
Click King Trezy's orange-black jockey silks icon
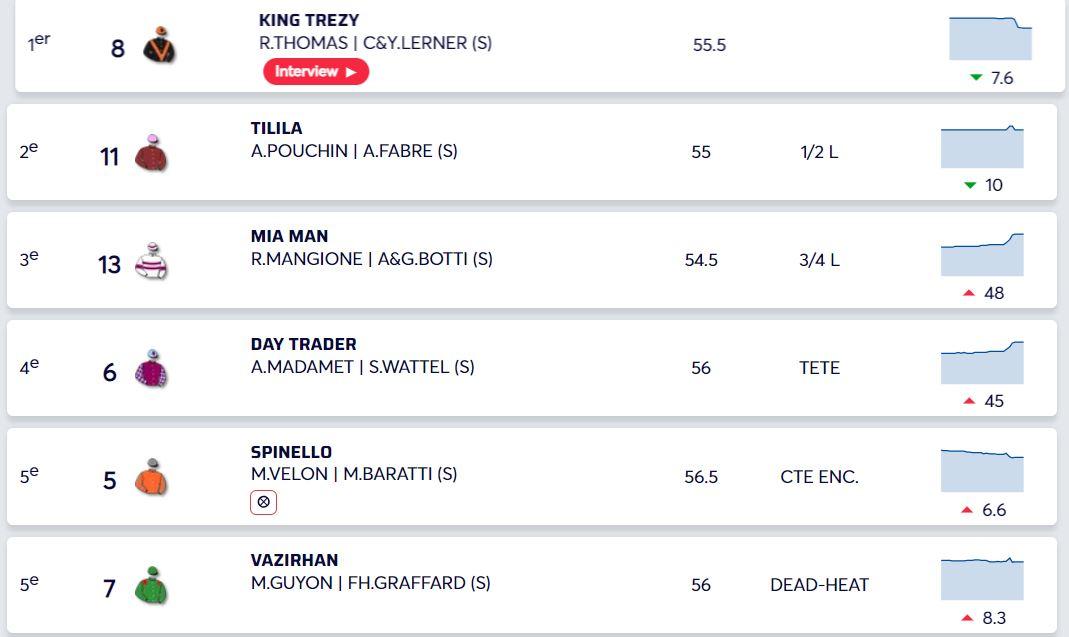158,46
